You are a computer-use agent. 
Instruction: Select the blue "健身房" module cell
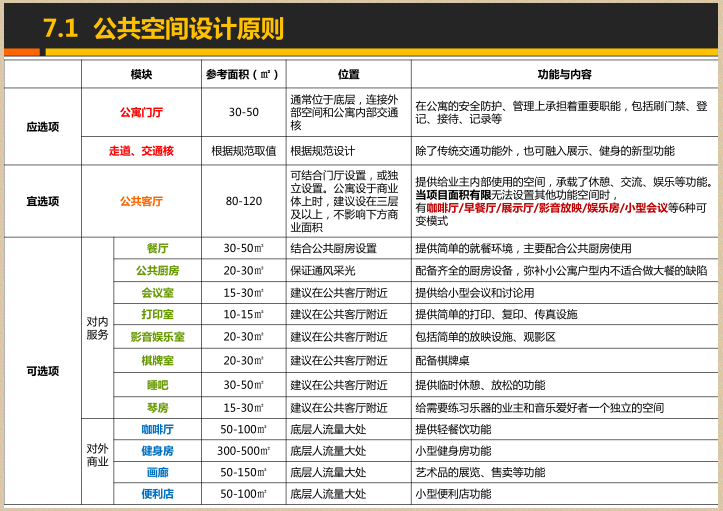click(157, 451)
